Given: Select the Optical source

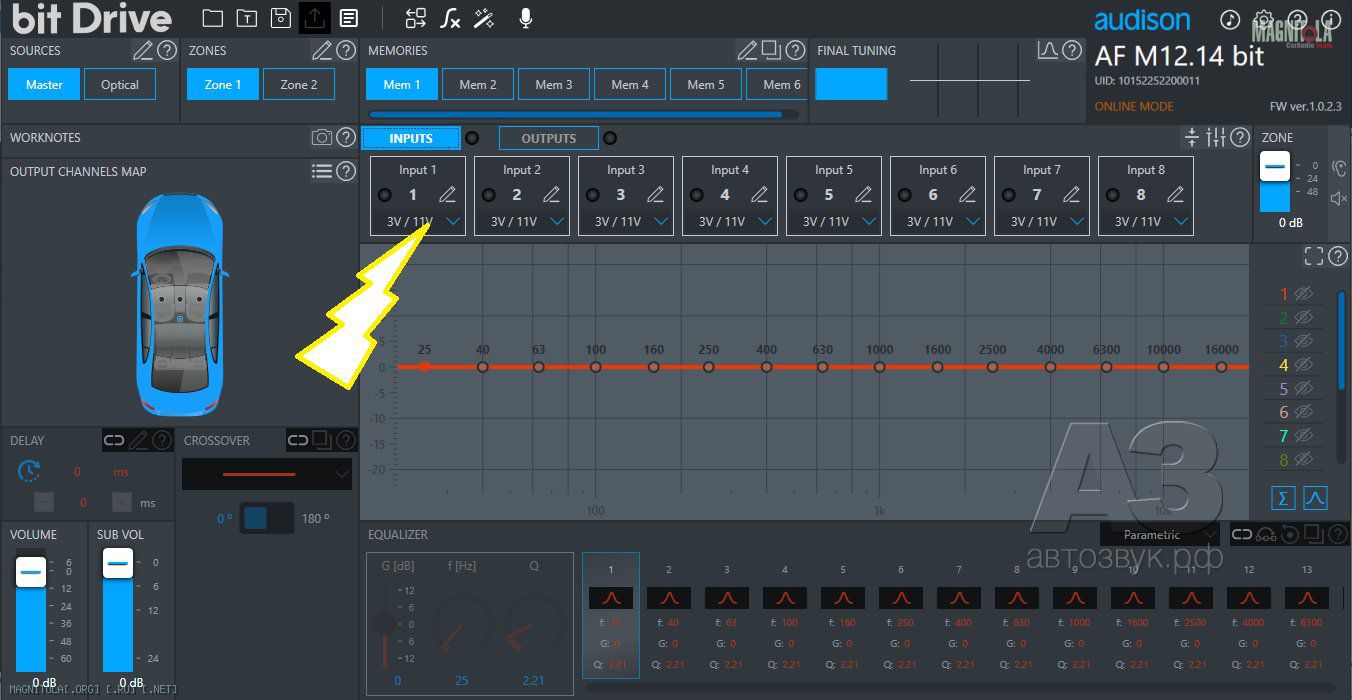Looking at the screenshot, I should point(120,85).
